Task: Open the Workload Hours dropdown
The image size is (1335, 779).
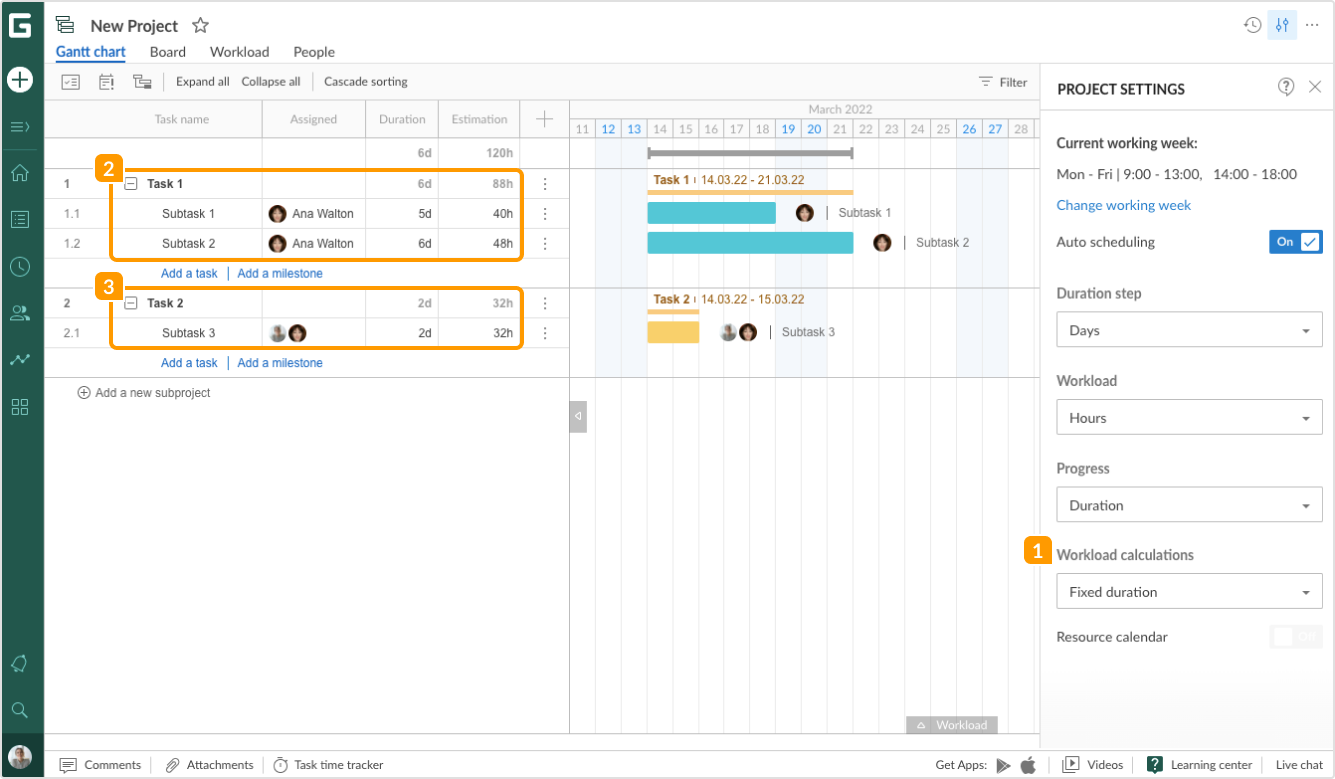Action: (1189, 418)
